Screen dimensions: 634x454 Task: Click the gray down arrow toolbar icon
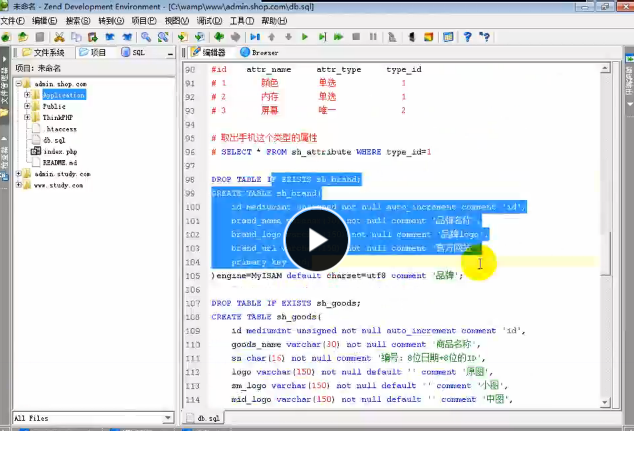click(288, 37)
